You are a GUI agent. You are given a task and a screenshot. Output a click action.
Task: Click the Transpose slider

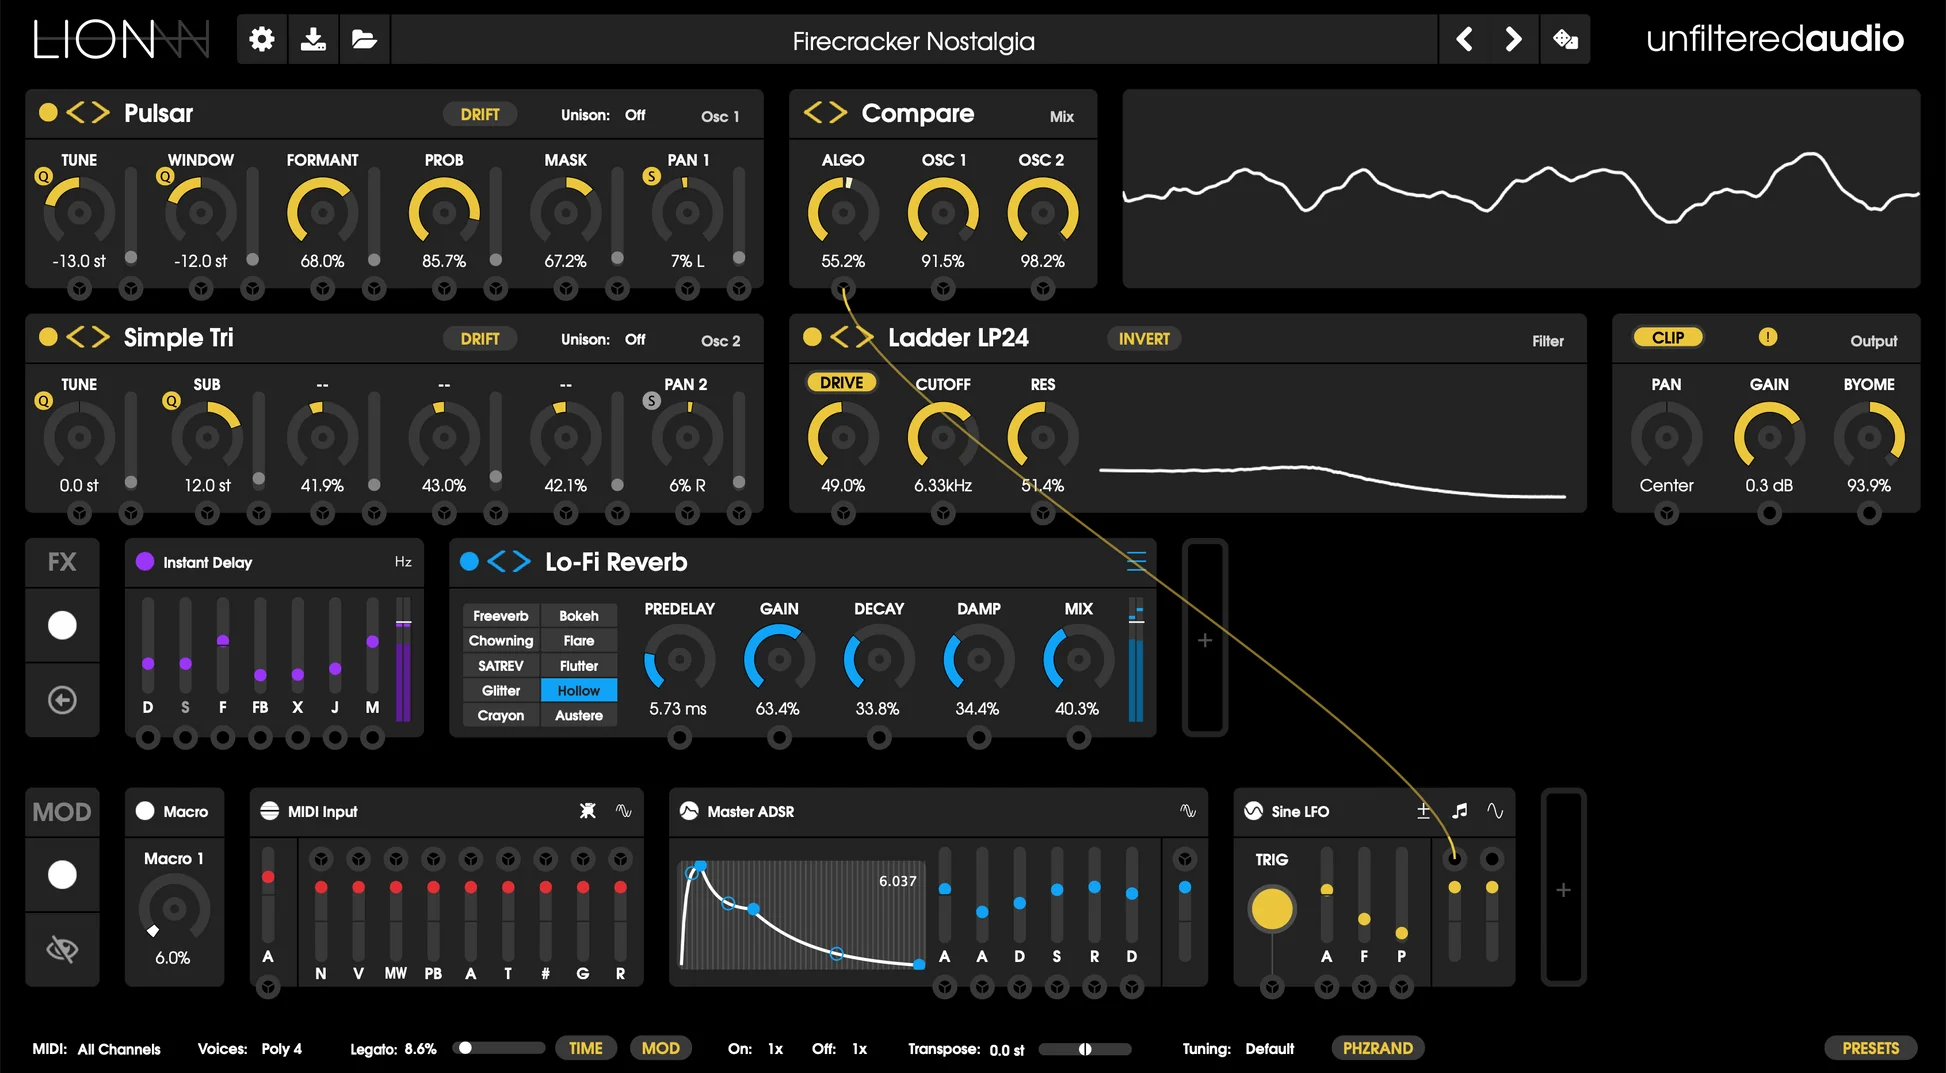pyautogui.click(x=1085, y=1049)
